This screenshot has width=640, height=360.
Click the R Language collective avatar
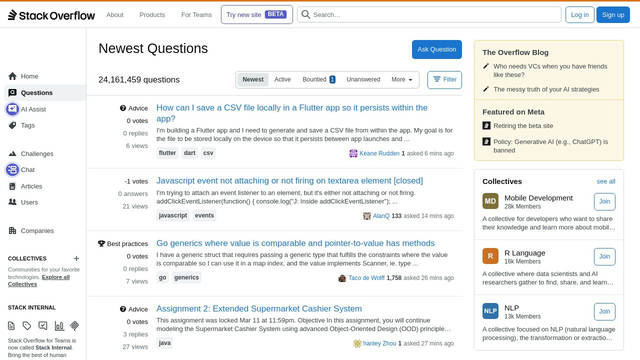click(490, 256)
